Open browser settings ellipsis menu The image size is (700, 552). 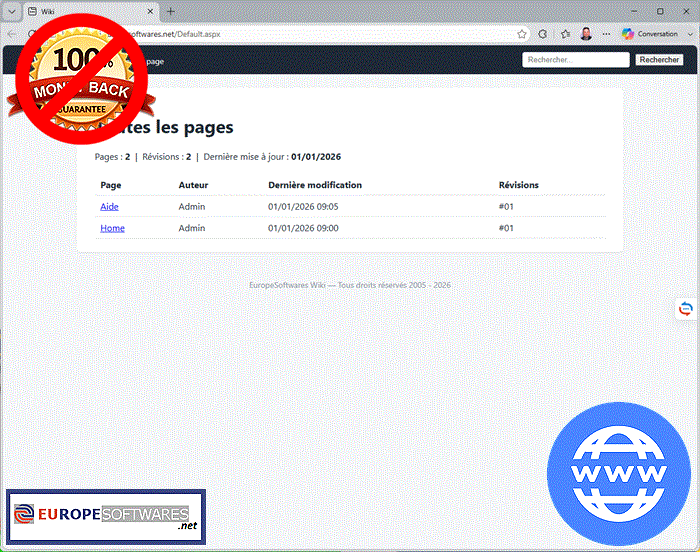[606, 34]
